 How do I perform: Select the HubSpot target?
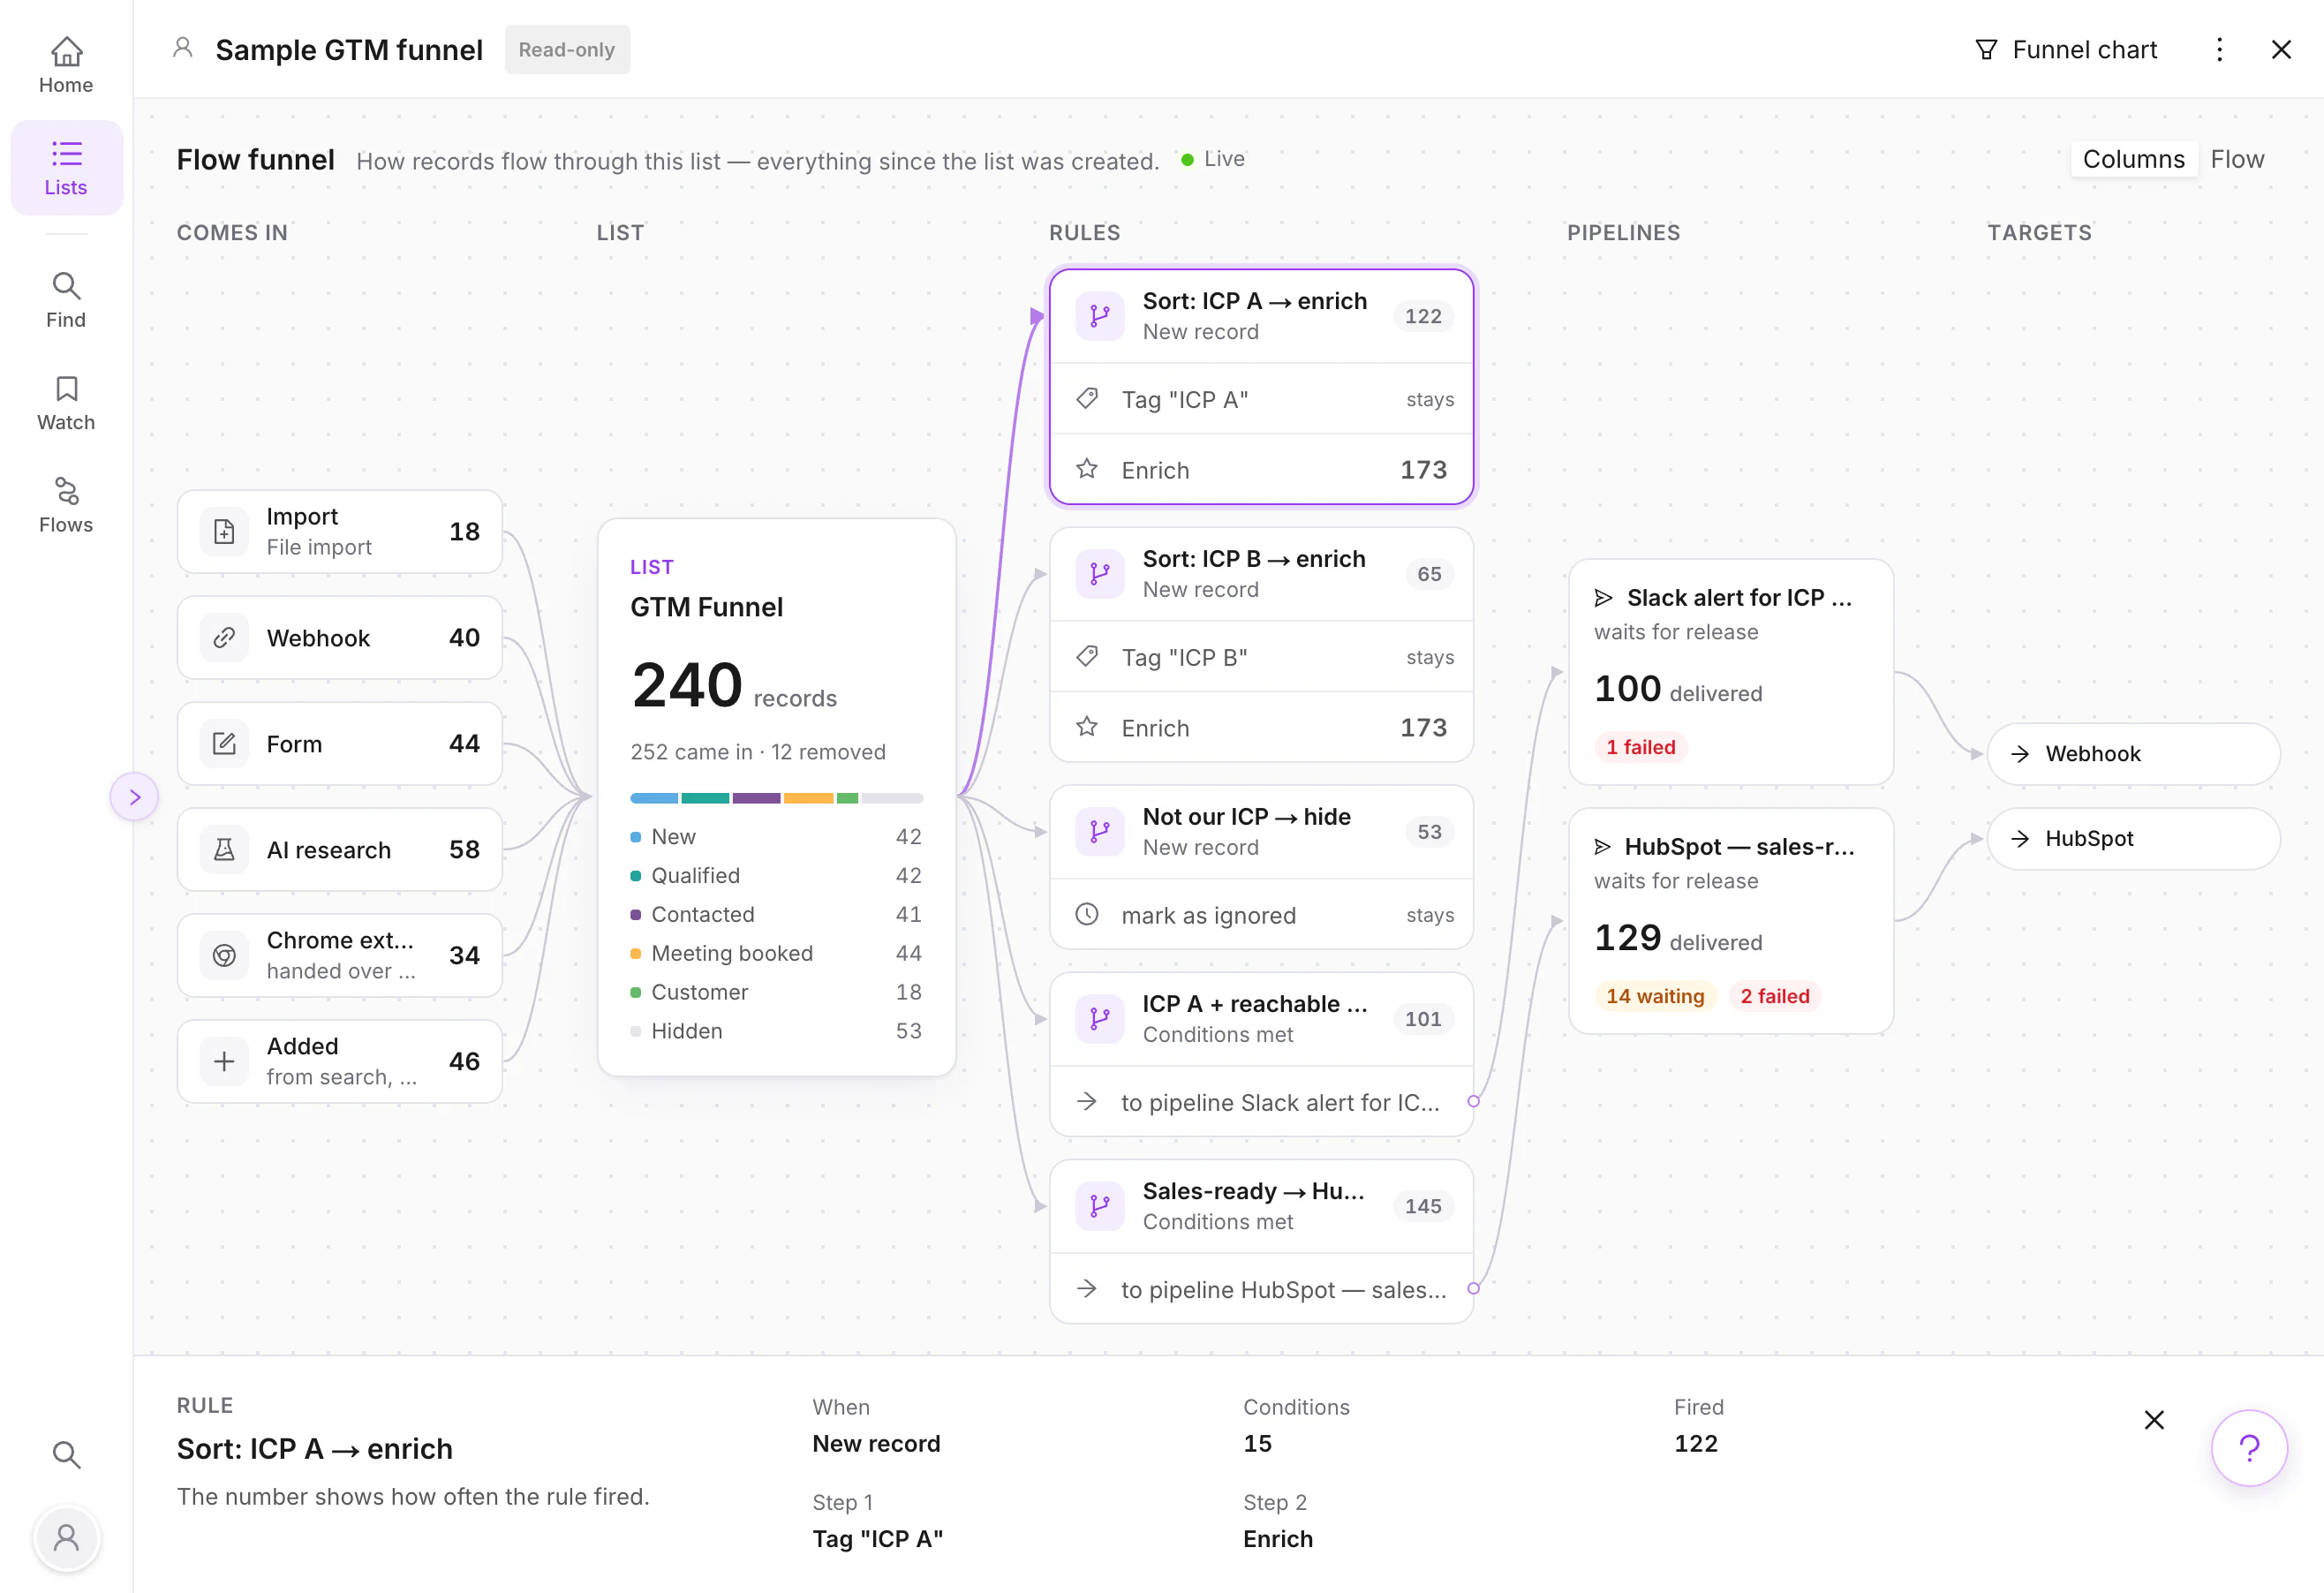pos(2133,839)
